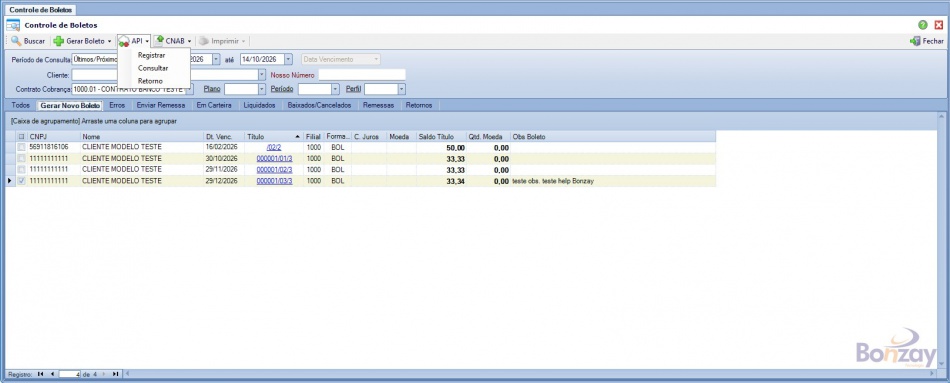The image size is (950, 383).
Task: Go to last record navigation arrow
Action: (115, 374)
